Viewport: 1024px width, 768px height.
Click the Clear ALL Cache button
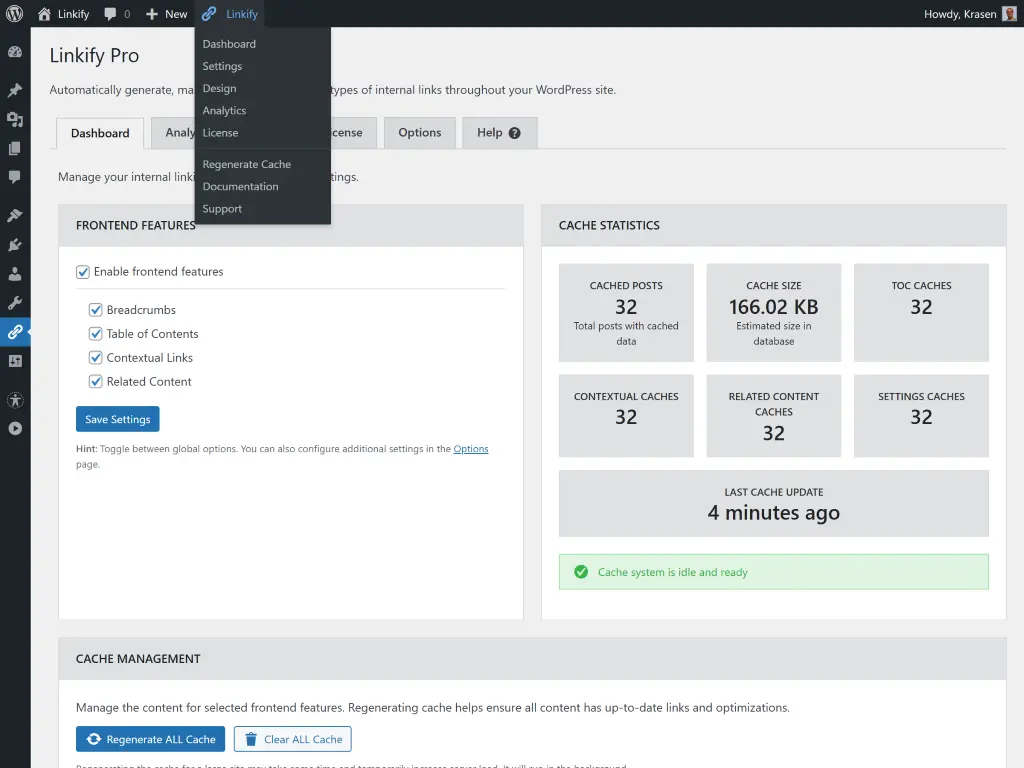tap(292, 739)
